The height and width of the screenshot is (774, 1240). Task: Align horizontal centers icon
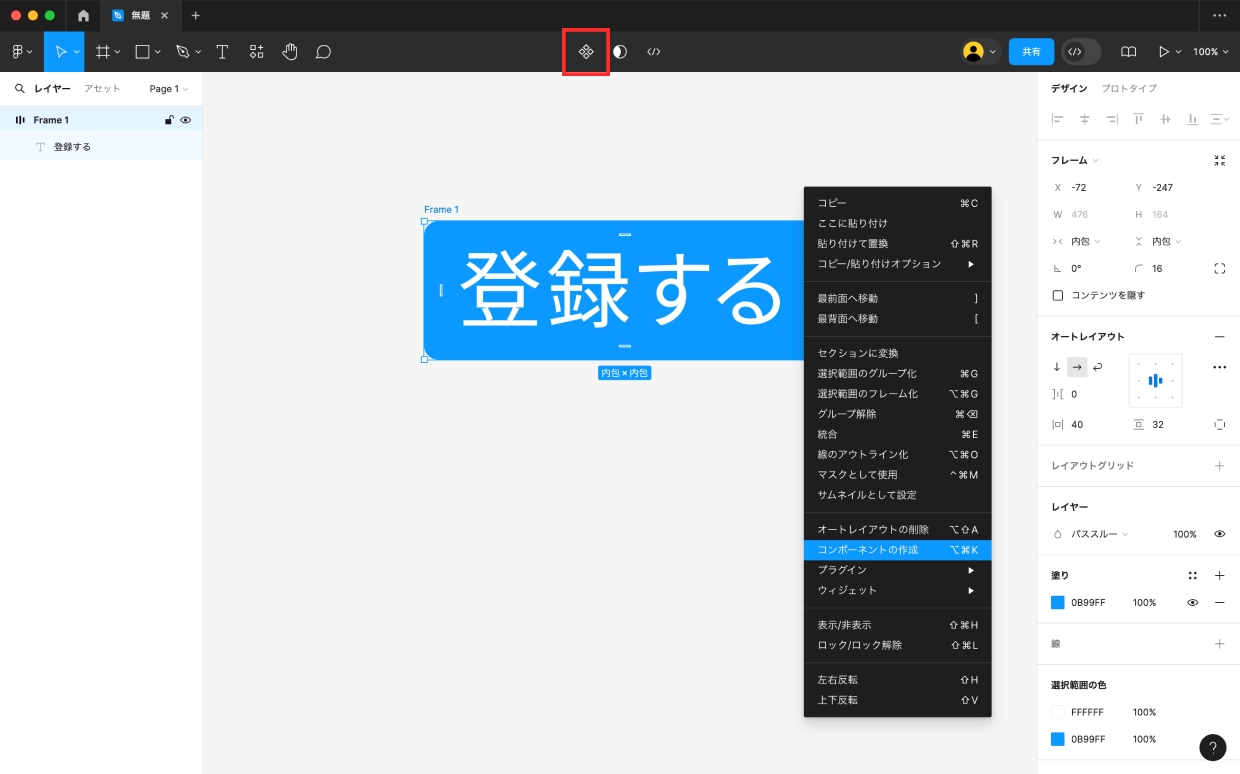click(x=1084, y=119)
